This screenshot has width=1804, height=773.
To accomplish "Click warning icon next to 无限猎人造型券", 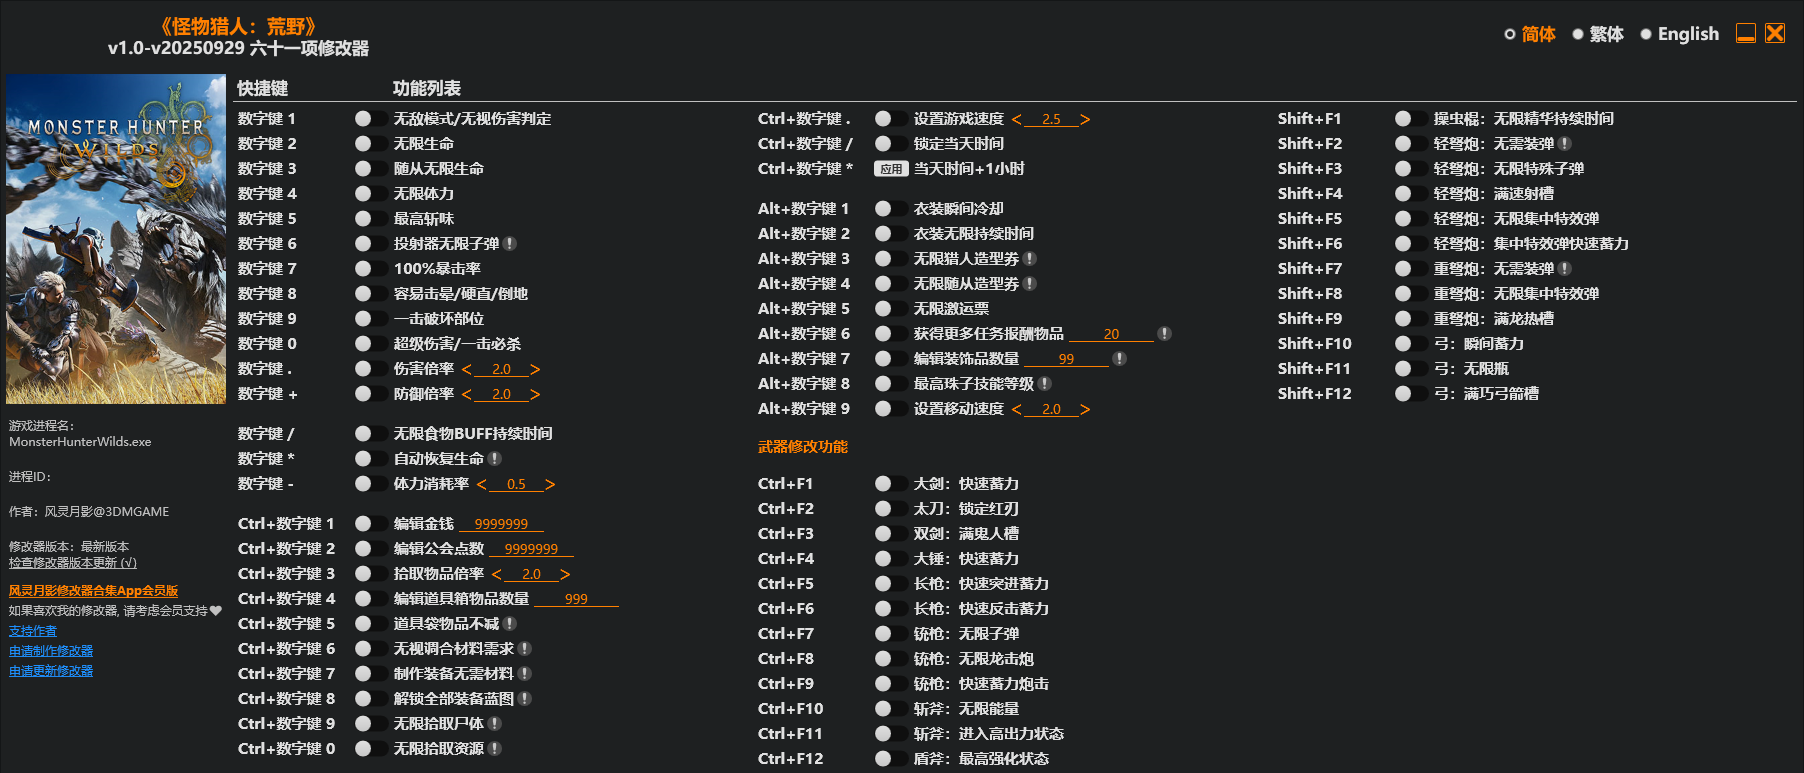I will [x=1030, y=259].
